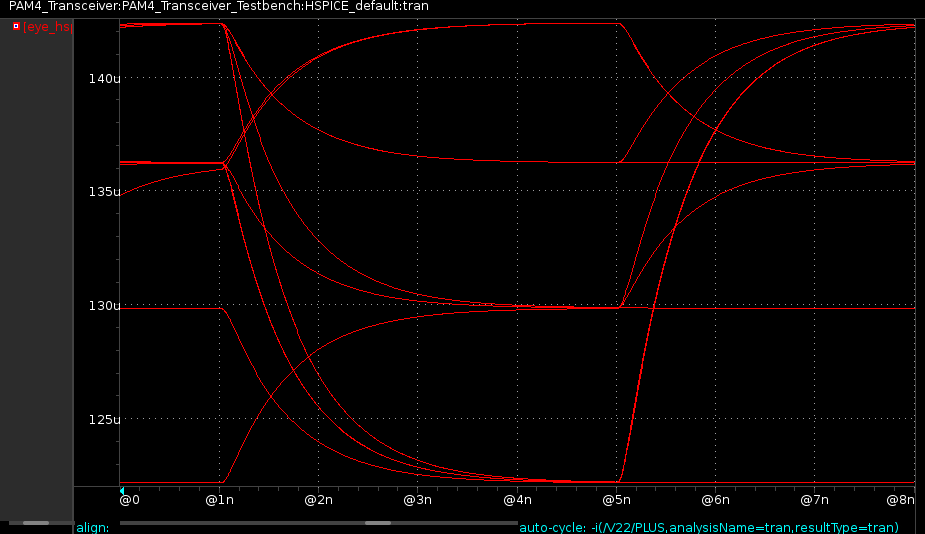Click the @3n x-axis label
Viewport: 925px width, 534px height.
pyautogui.click(x=418, y=500)
